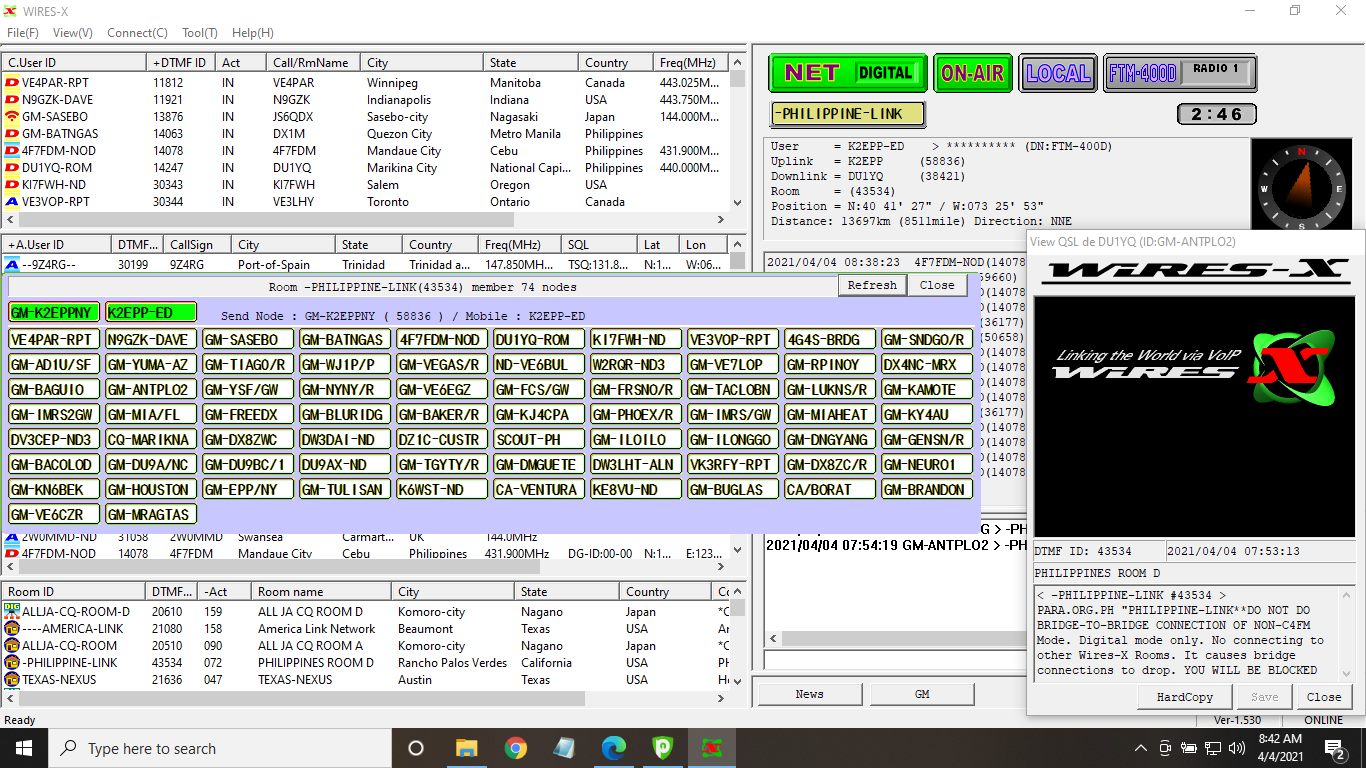Click the compass direction icon
1366x768 pixels.
click(1301, 187)
